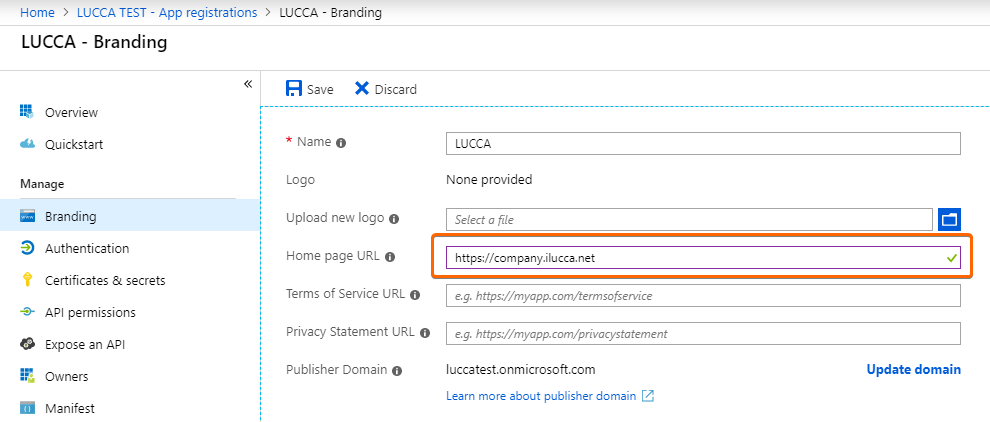Show info tooltip for Name

pyautogui.click(x=341, y=143)
